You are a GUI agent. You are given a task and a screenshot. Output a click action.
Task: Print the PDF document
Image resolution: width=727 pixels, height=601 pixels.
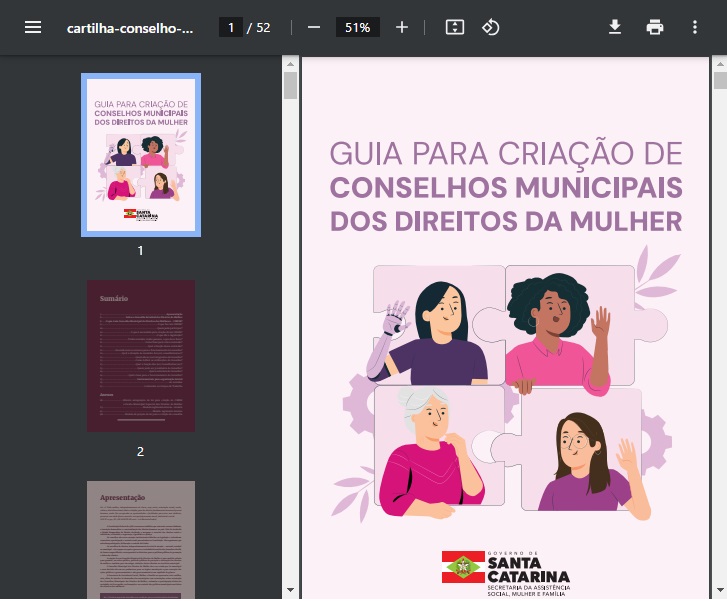pos(655,27)
